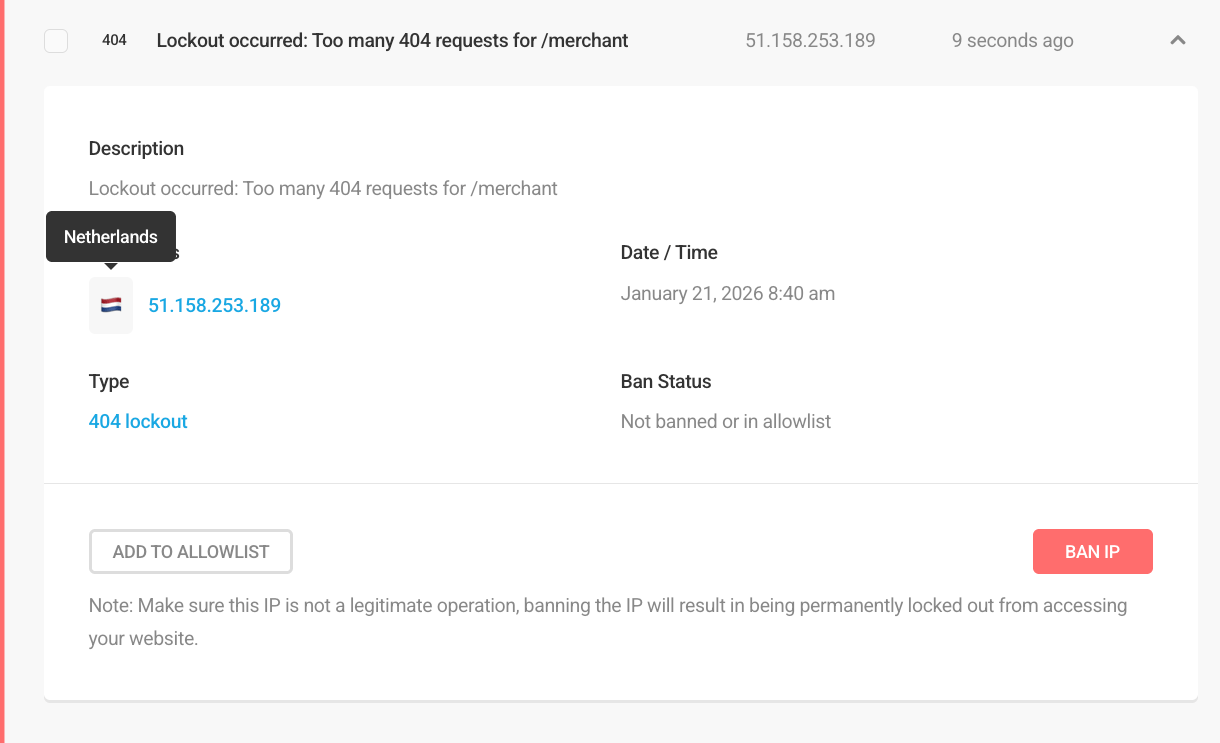Image resolution: width=1220 pixels, height=743 pixels.
Task: Open the 404 lockout type link
Action: click(x=138, y=421)
